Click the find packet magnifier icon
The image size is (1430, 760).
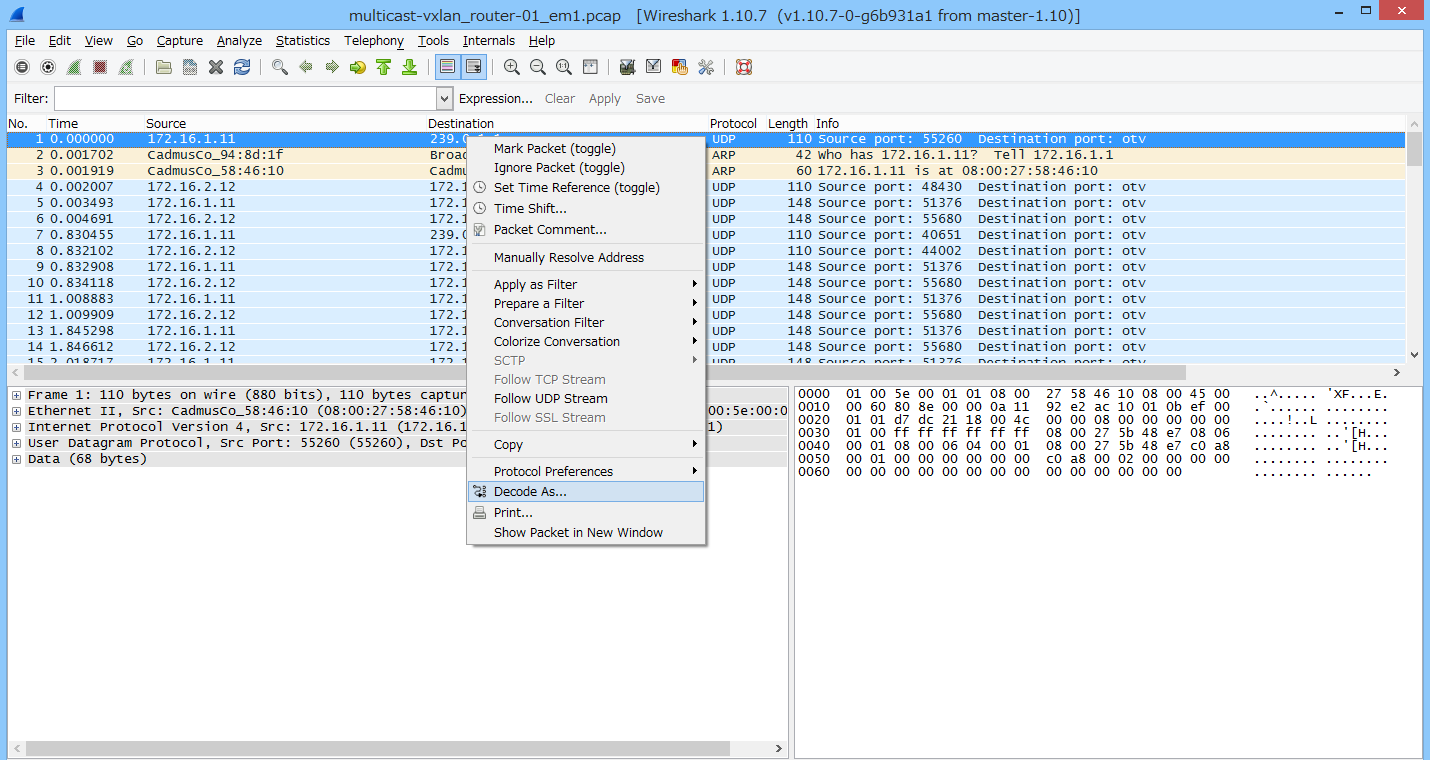coord(280,67)
